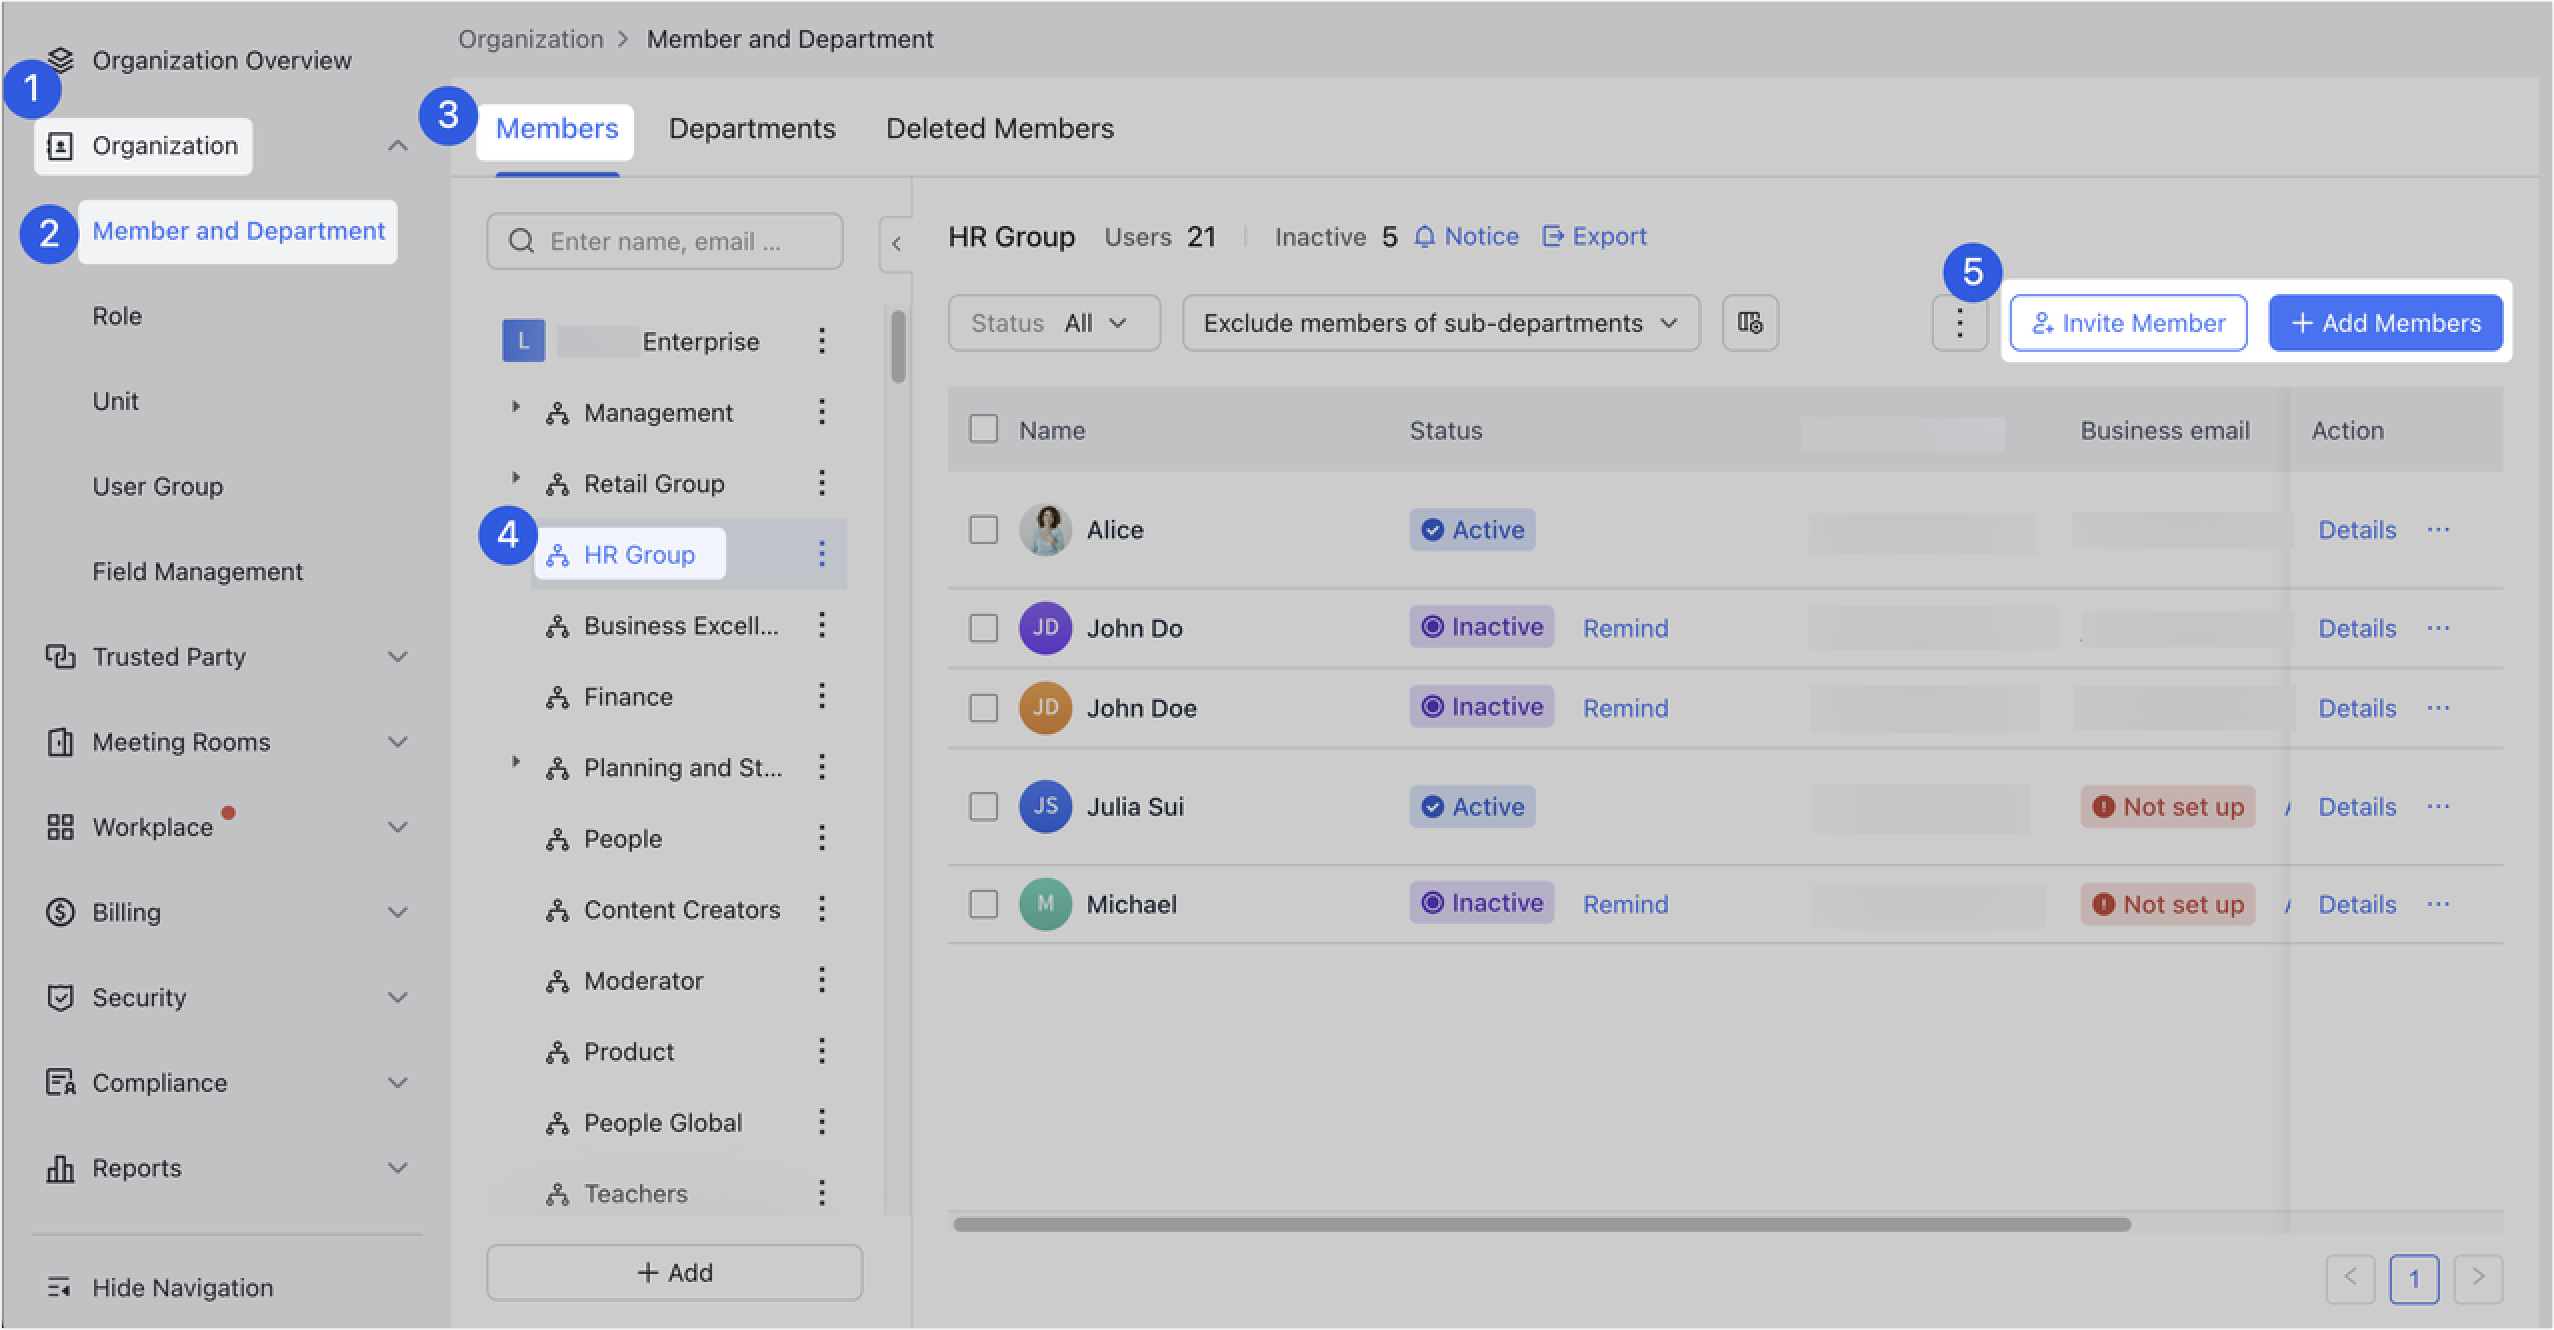
Task: Open the Status All dropdown
Action: 1053,322
